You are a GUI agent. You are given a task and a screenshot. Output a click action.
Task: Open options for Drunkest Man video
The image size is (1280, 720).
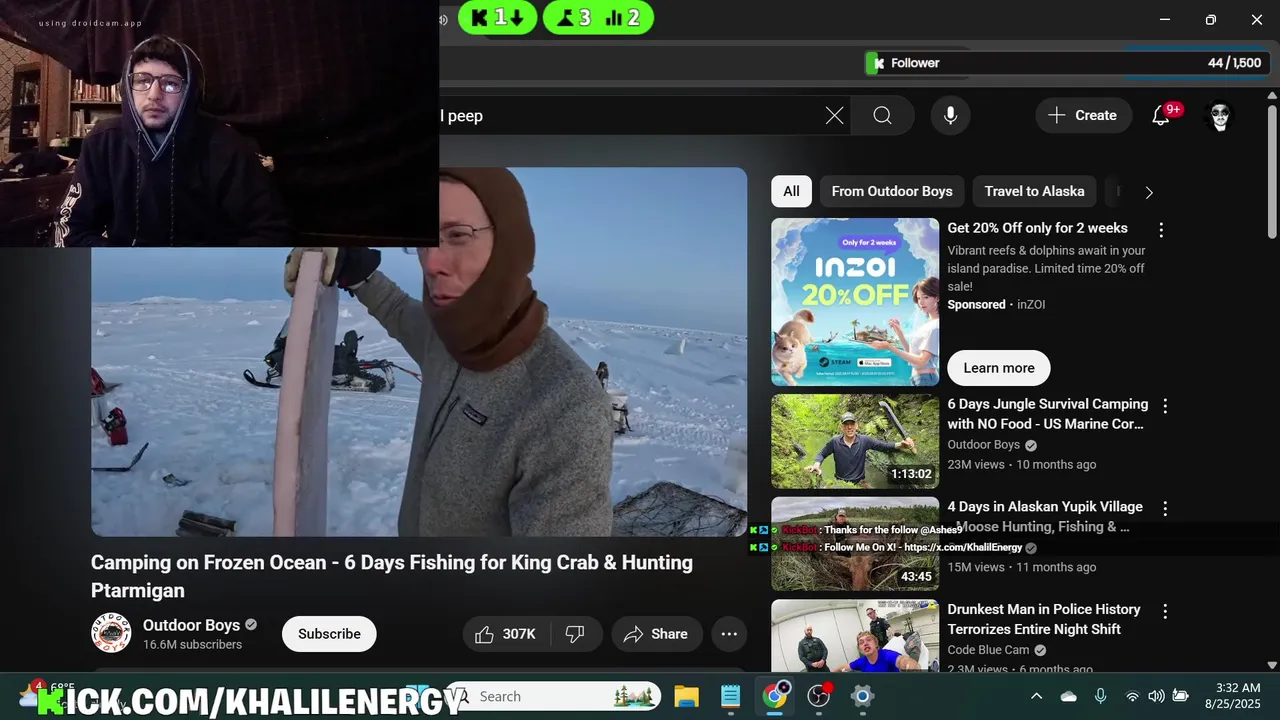click(1165, 610)
